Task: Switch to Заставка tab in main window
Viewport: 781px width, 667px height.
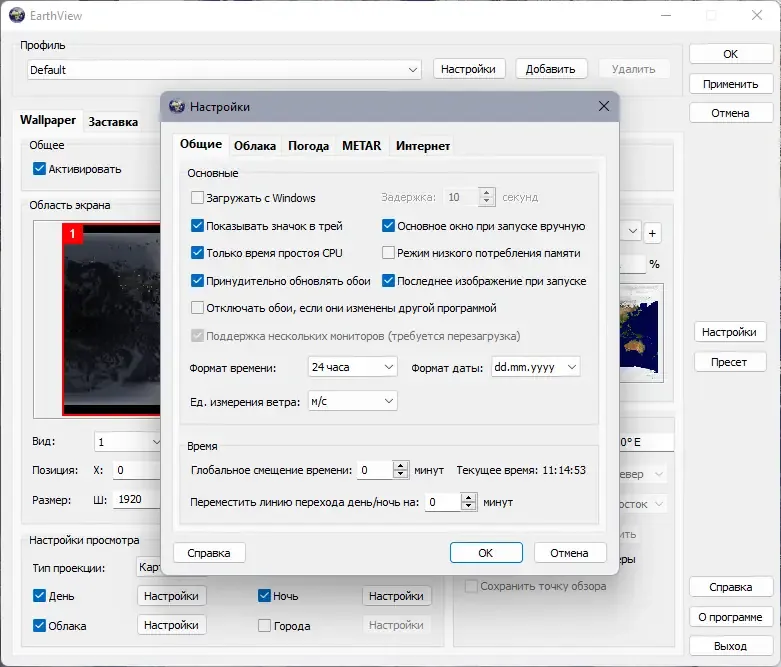Action: [x=113, y=122]
